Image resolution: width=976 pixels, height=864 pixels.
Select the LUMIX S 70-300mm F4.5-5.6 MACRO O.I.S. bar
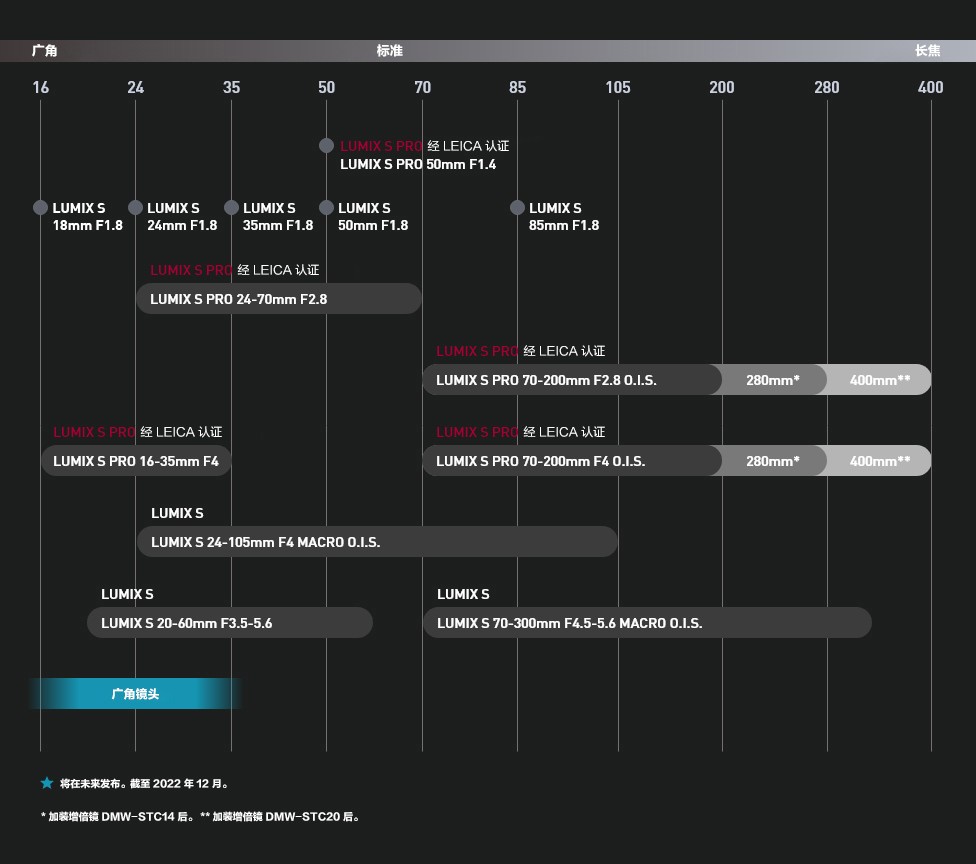tap(647, 622)
